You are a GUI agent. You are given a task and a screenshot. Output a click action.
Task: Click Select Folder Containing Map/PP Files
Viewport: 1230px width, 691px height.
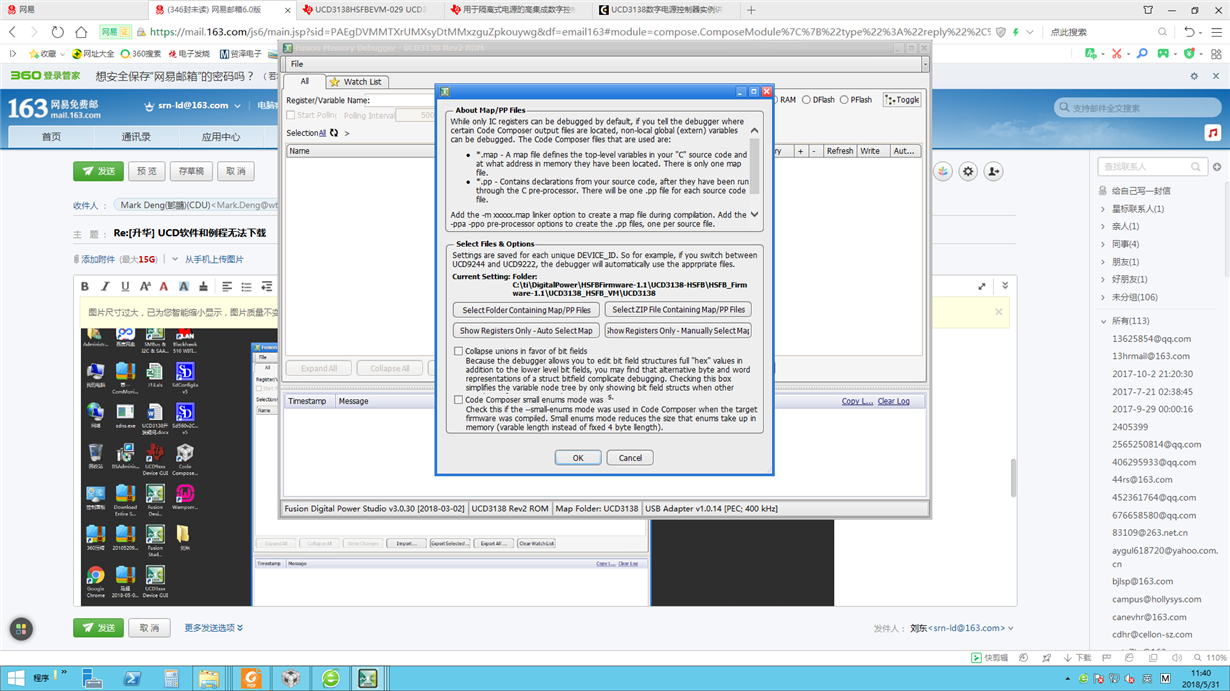click(x=526, y=310)
